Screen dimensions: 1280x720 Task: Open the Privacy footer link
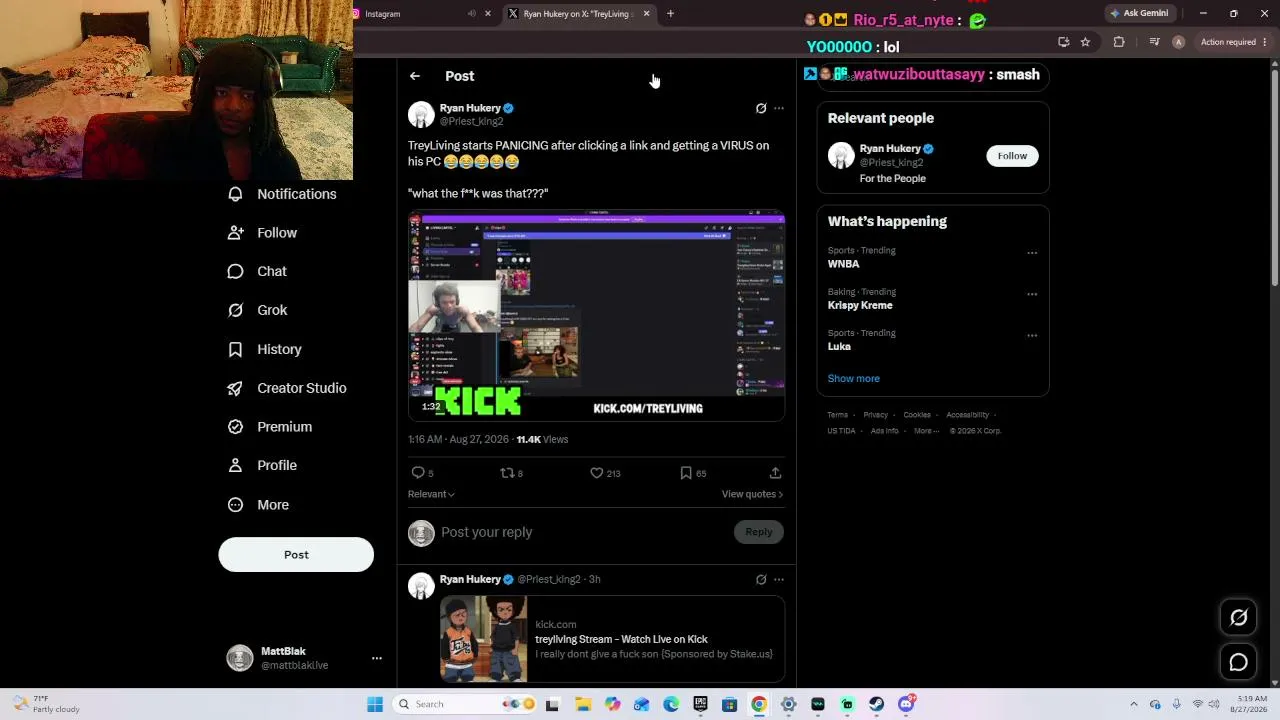[x=875, y=415]
